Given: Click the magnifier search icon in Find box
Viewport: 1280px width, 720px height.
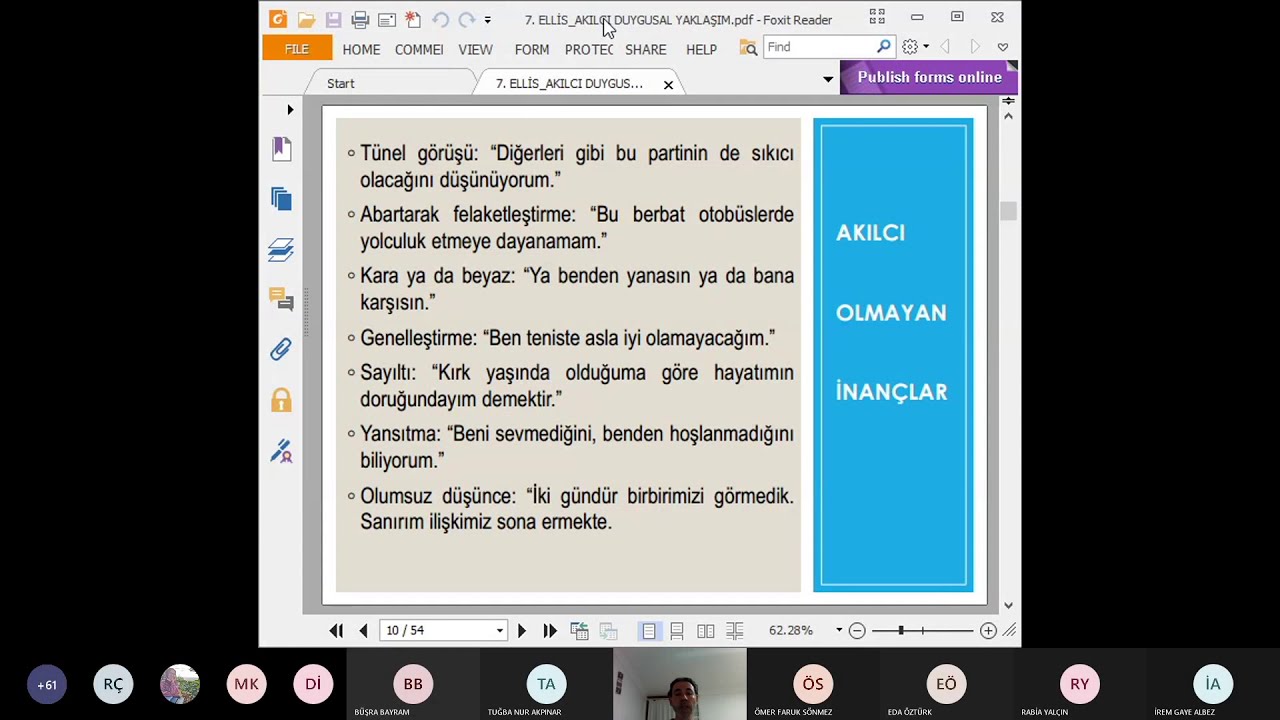Looking at the screenshot, I should (883, 47).
